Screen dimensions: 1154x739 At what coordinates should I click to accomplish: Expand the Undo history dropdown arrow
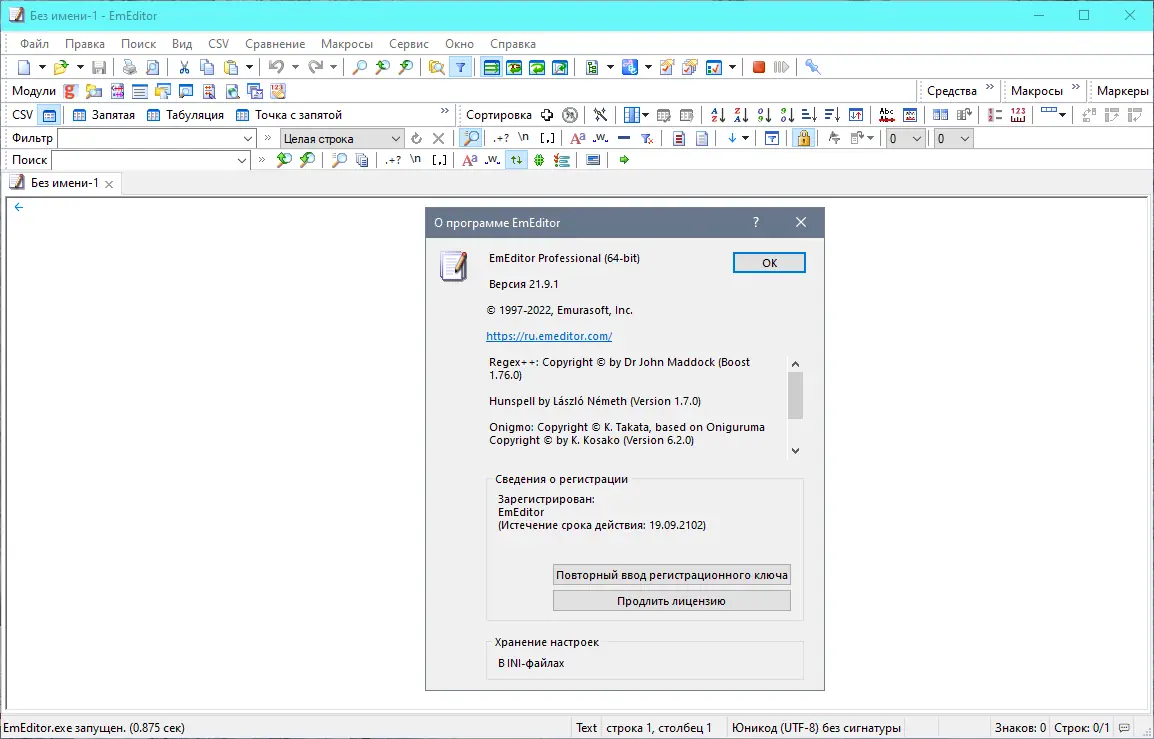pos(295,67)
